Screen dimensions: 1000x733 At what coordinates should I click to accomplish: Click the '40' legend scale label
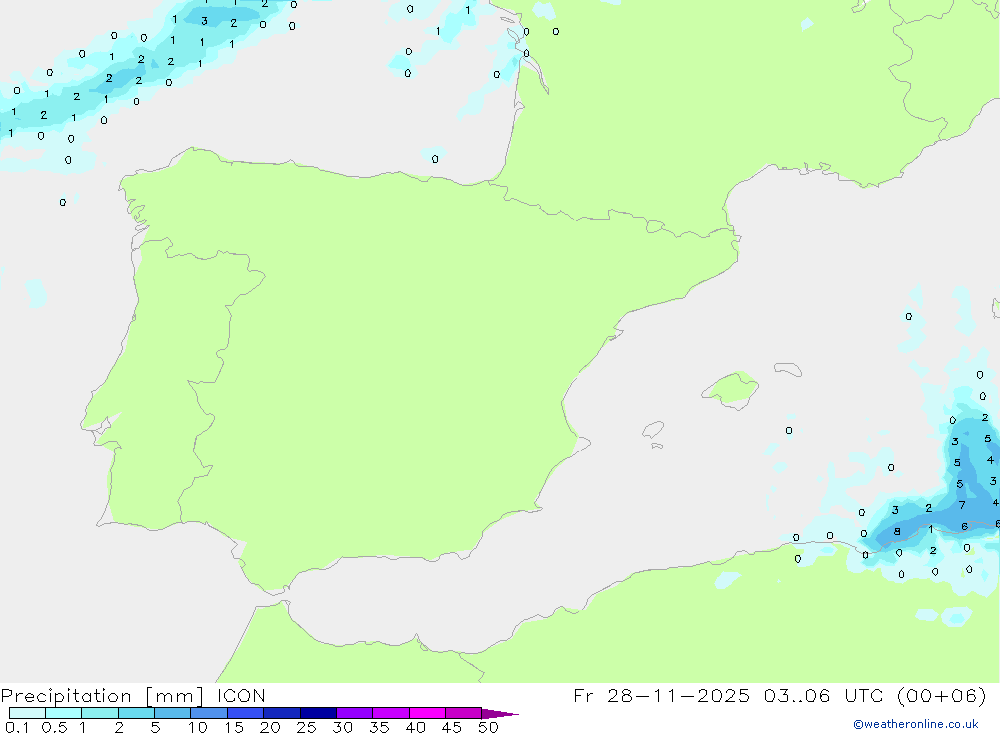pos(416,727)
